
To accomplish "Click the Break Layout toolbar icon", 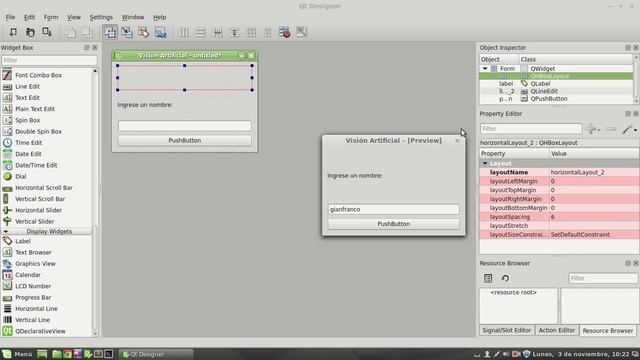I will (x=284, y=32).
